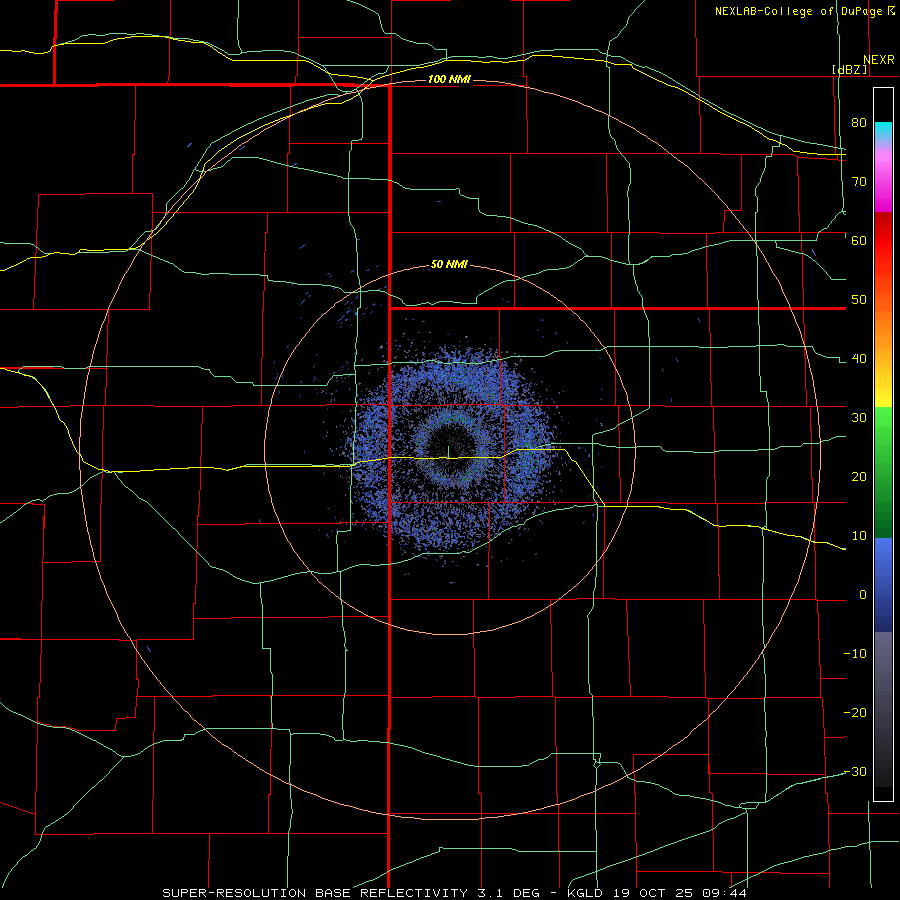Click the 100 NMI range ring label
This screenshot has height=900, width=900.
coord(449,79)
